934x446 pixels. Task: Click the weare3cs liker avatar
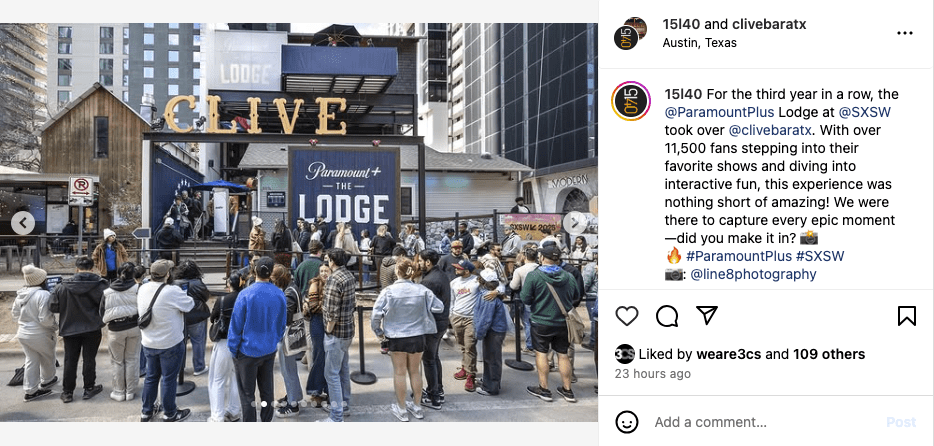[x=624, y=354]
